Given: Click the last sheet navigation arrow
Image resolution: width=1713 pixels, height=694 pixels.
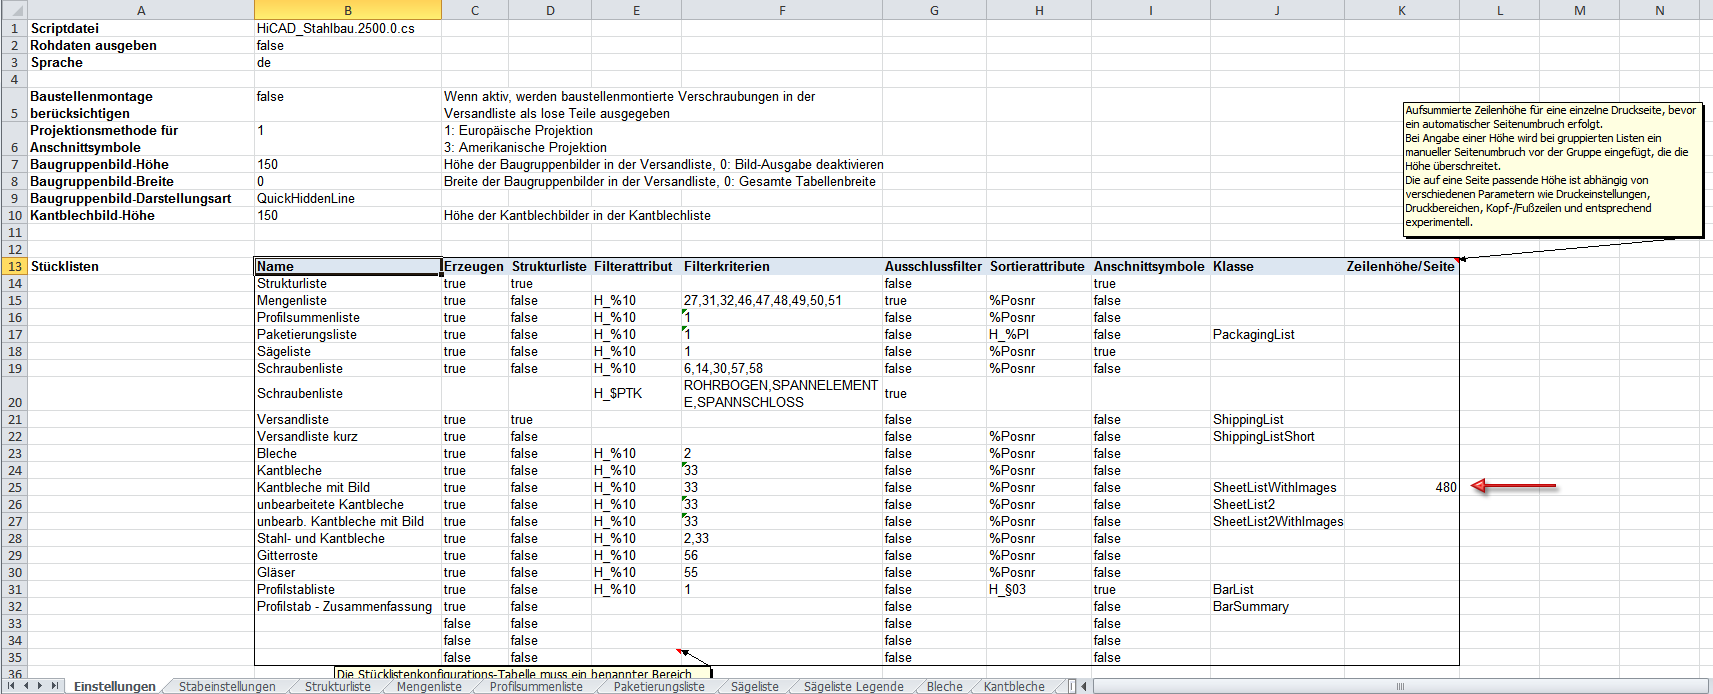Looking at the screenshot, I should pos(55,686).
